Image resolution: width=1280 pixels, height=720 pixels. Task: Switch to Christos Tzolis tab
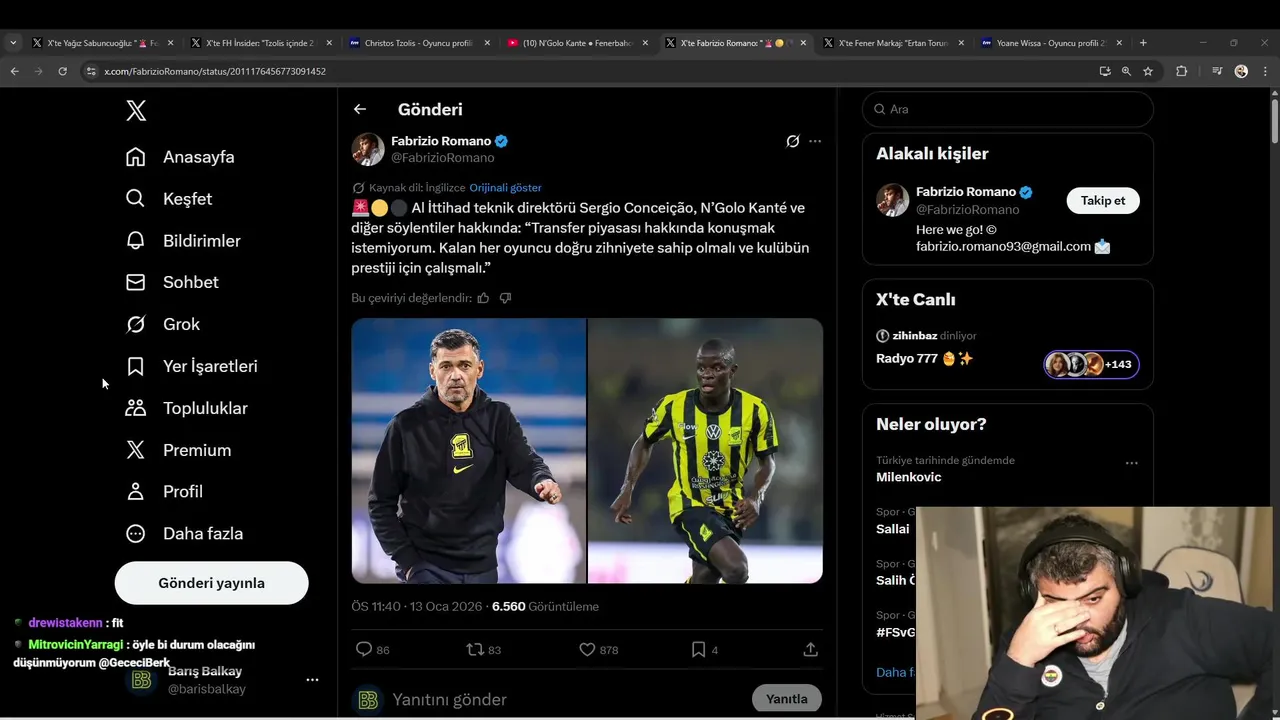tap(420, 43)
